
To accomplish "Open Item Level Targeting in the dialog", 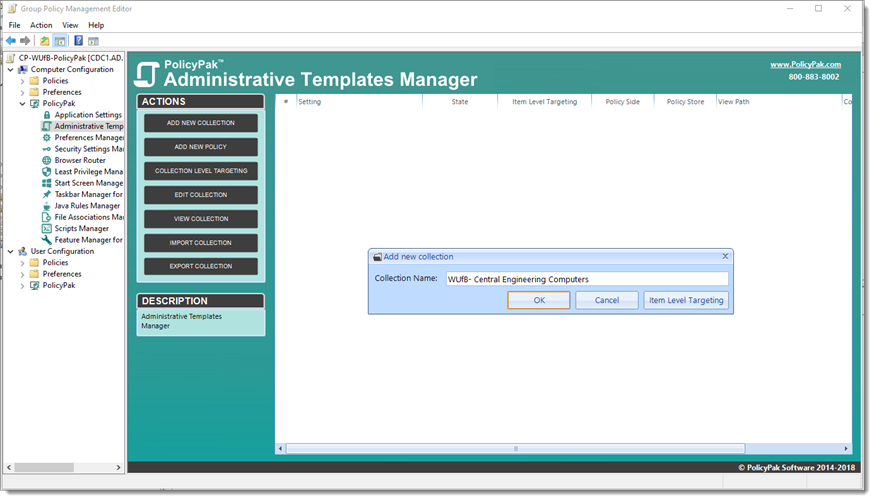I will click(x=686, y=300).
